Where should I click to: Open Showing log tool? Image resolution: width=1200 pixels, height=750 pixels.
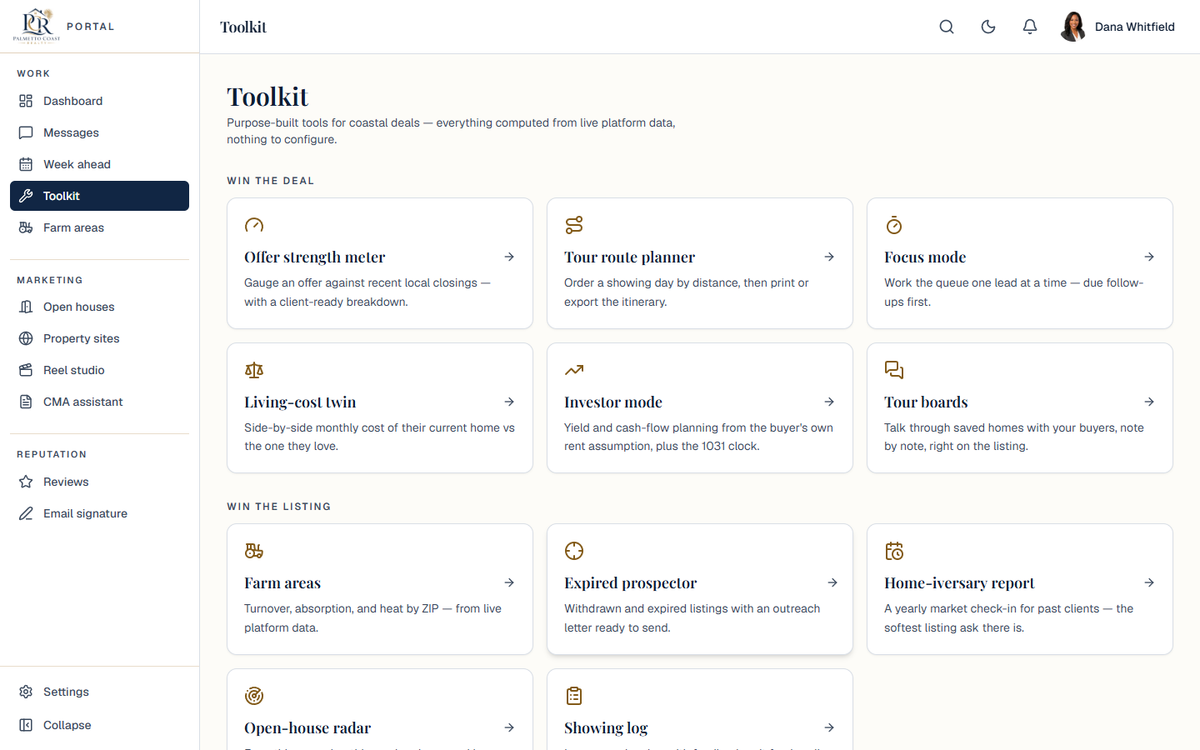tap(700, 709)
